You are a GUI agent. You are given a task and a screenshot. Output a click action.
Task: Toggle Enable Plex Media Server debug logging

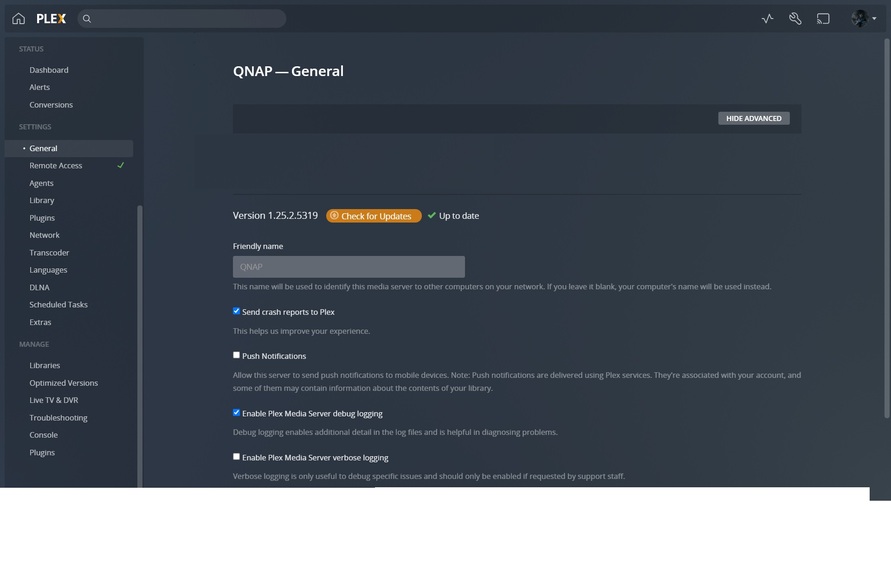tap(236, 413)
